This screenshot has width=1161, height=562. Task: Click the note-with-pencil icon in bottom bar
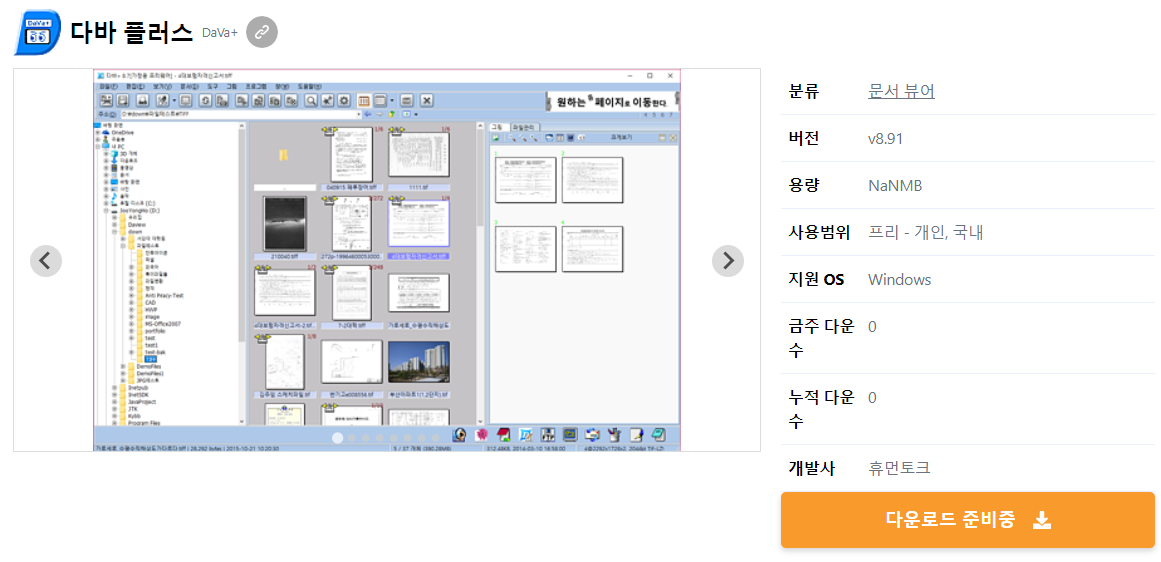[636, 435]
